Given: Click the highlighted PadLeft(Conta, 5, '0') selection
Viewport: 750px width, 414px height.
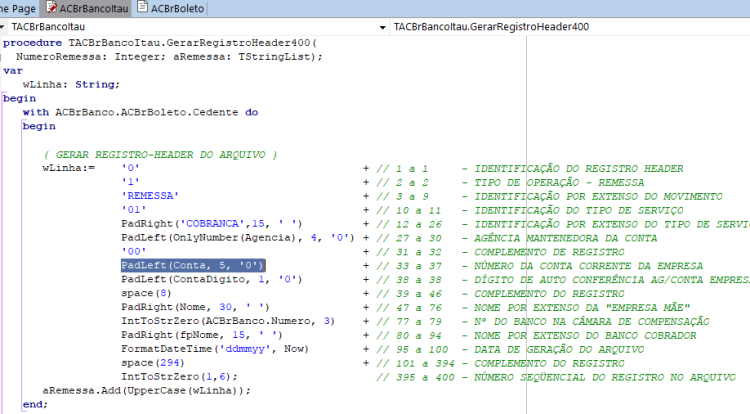Looking at the screenshot, I should tap(193, 265).
